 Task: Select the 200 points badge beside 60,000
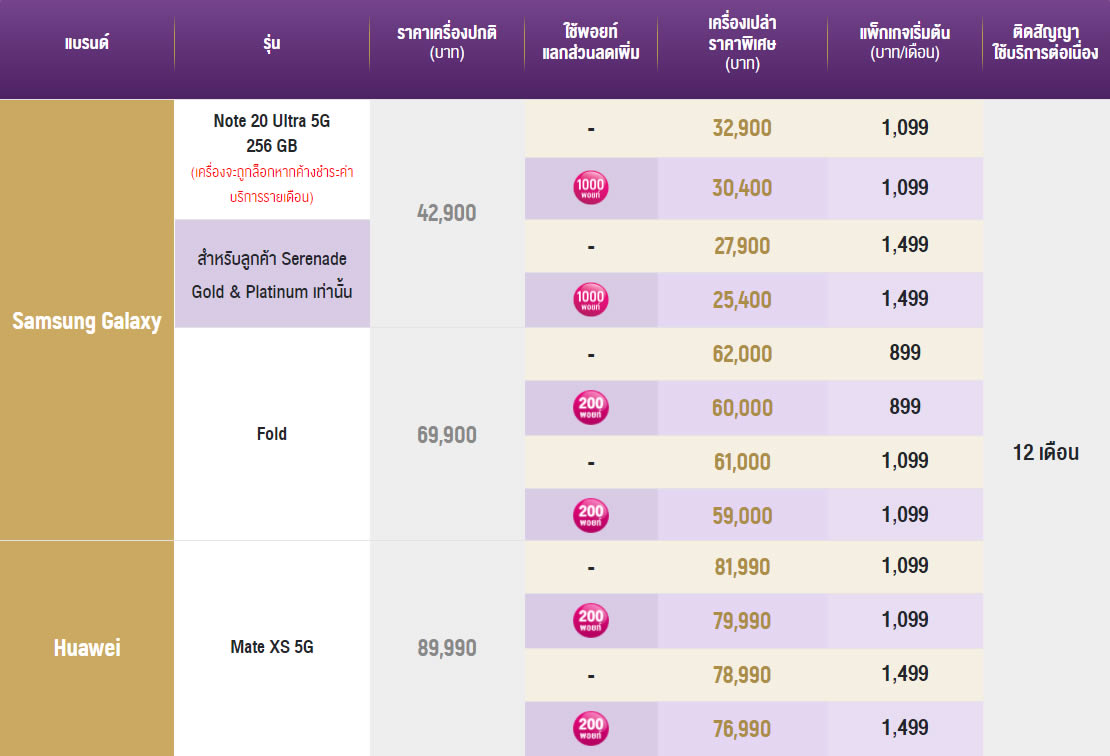591,408
